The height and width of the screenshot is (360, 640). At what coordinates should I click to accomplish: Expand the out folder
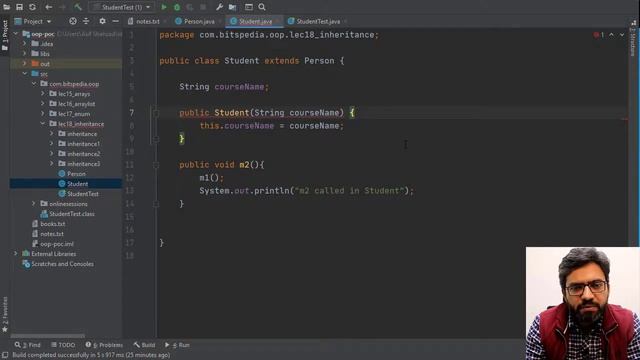pyautogui.click(x=25, y=64)
